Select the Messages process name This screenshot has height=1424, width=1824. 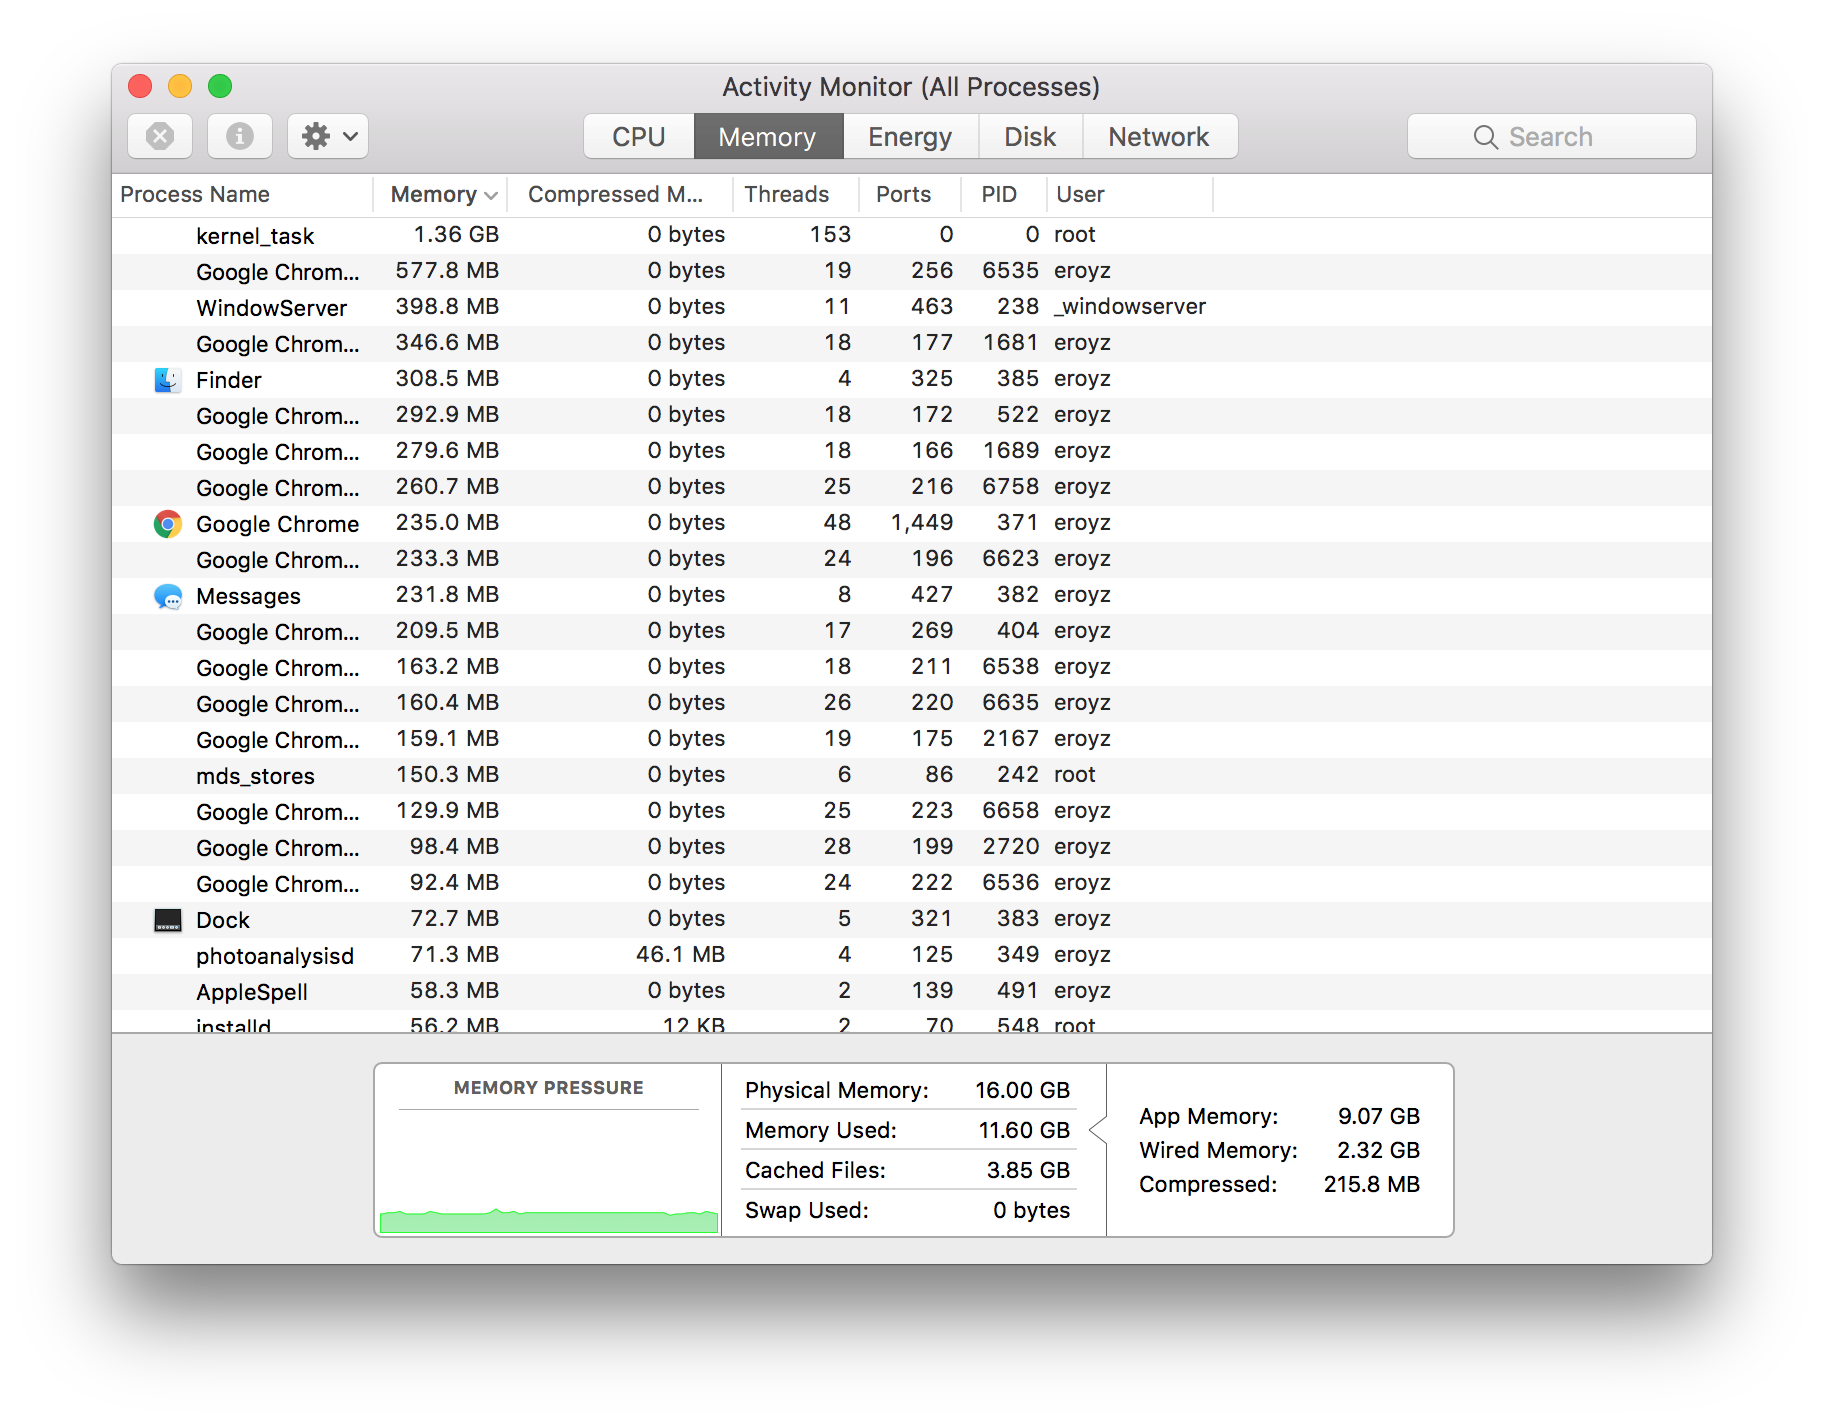248,596
